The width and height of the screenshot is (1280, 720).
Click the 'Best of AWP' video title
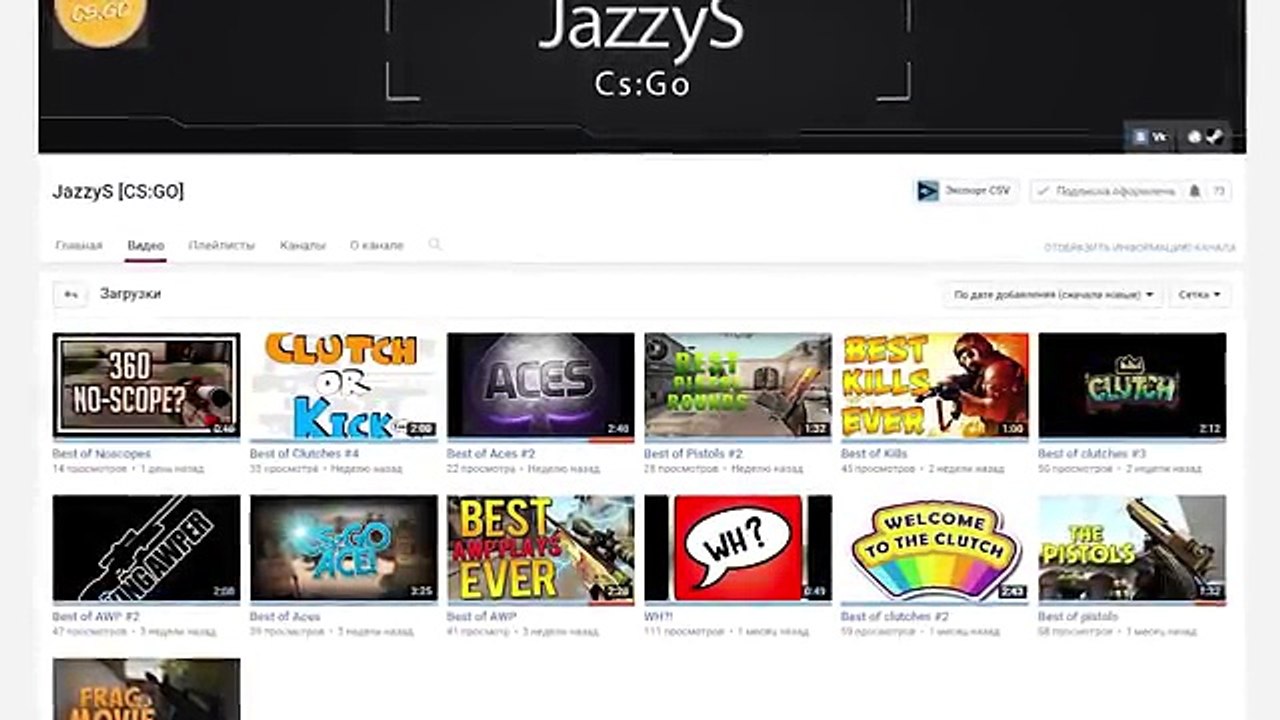[482, 616]
